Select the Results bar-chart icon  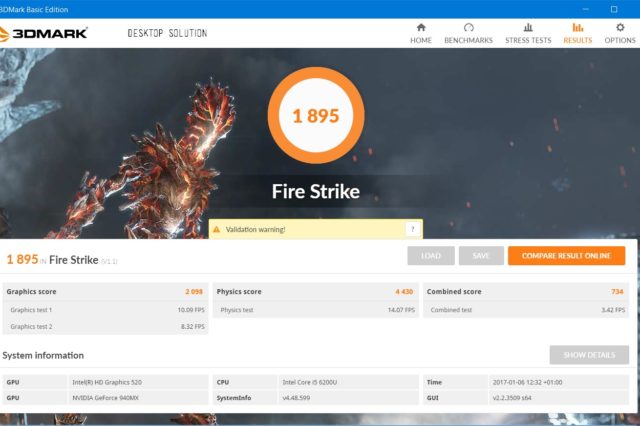578,27
